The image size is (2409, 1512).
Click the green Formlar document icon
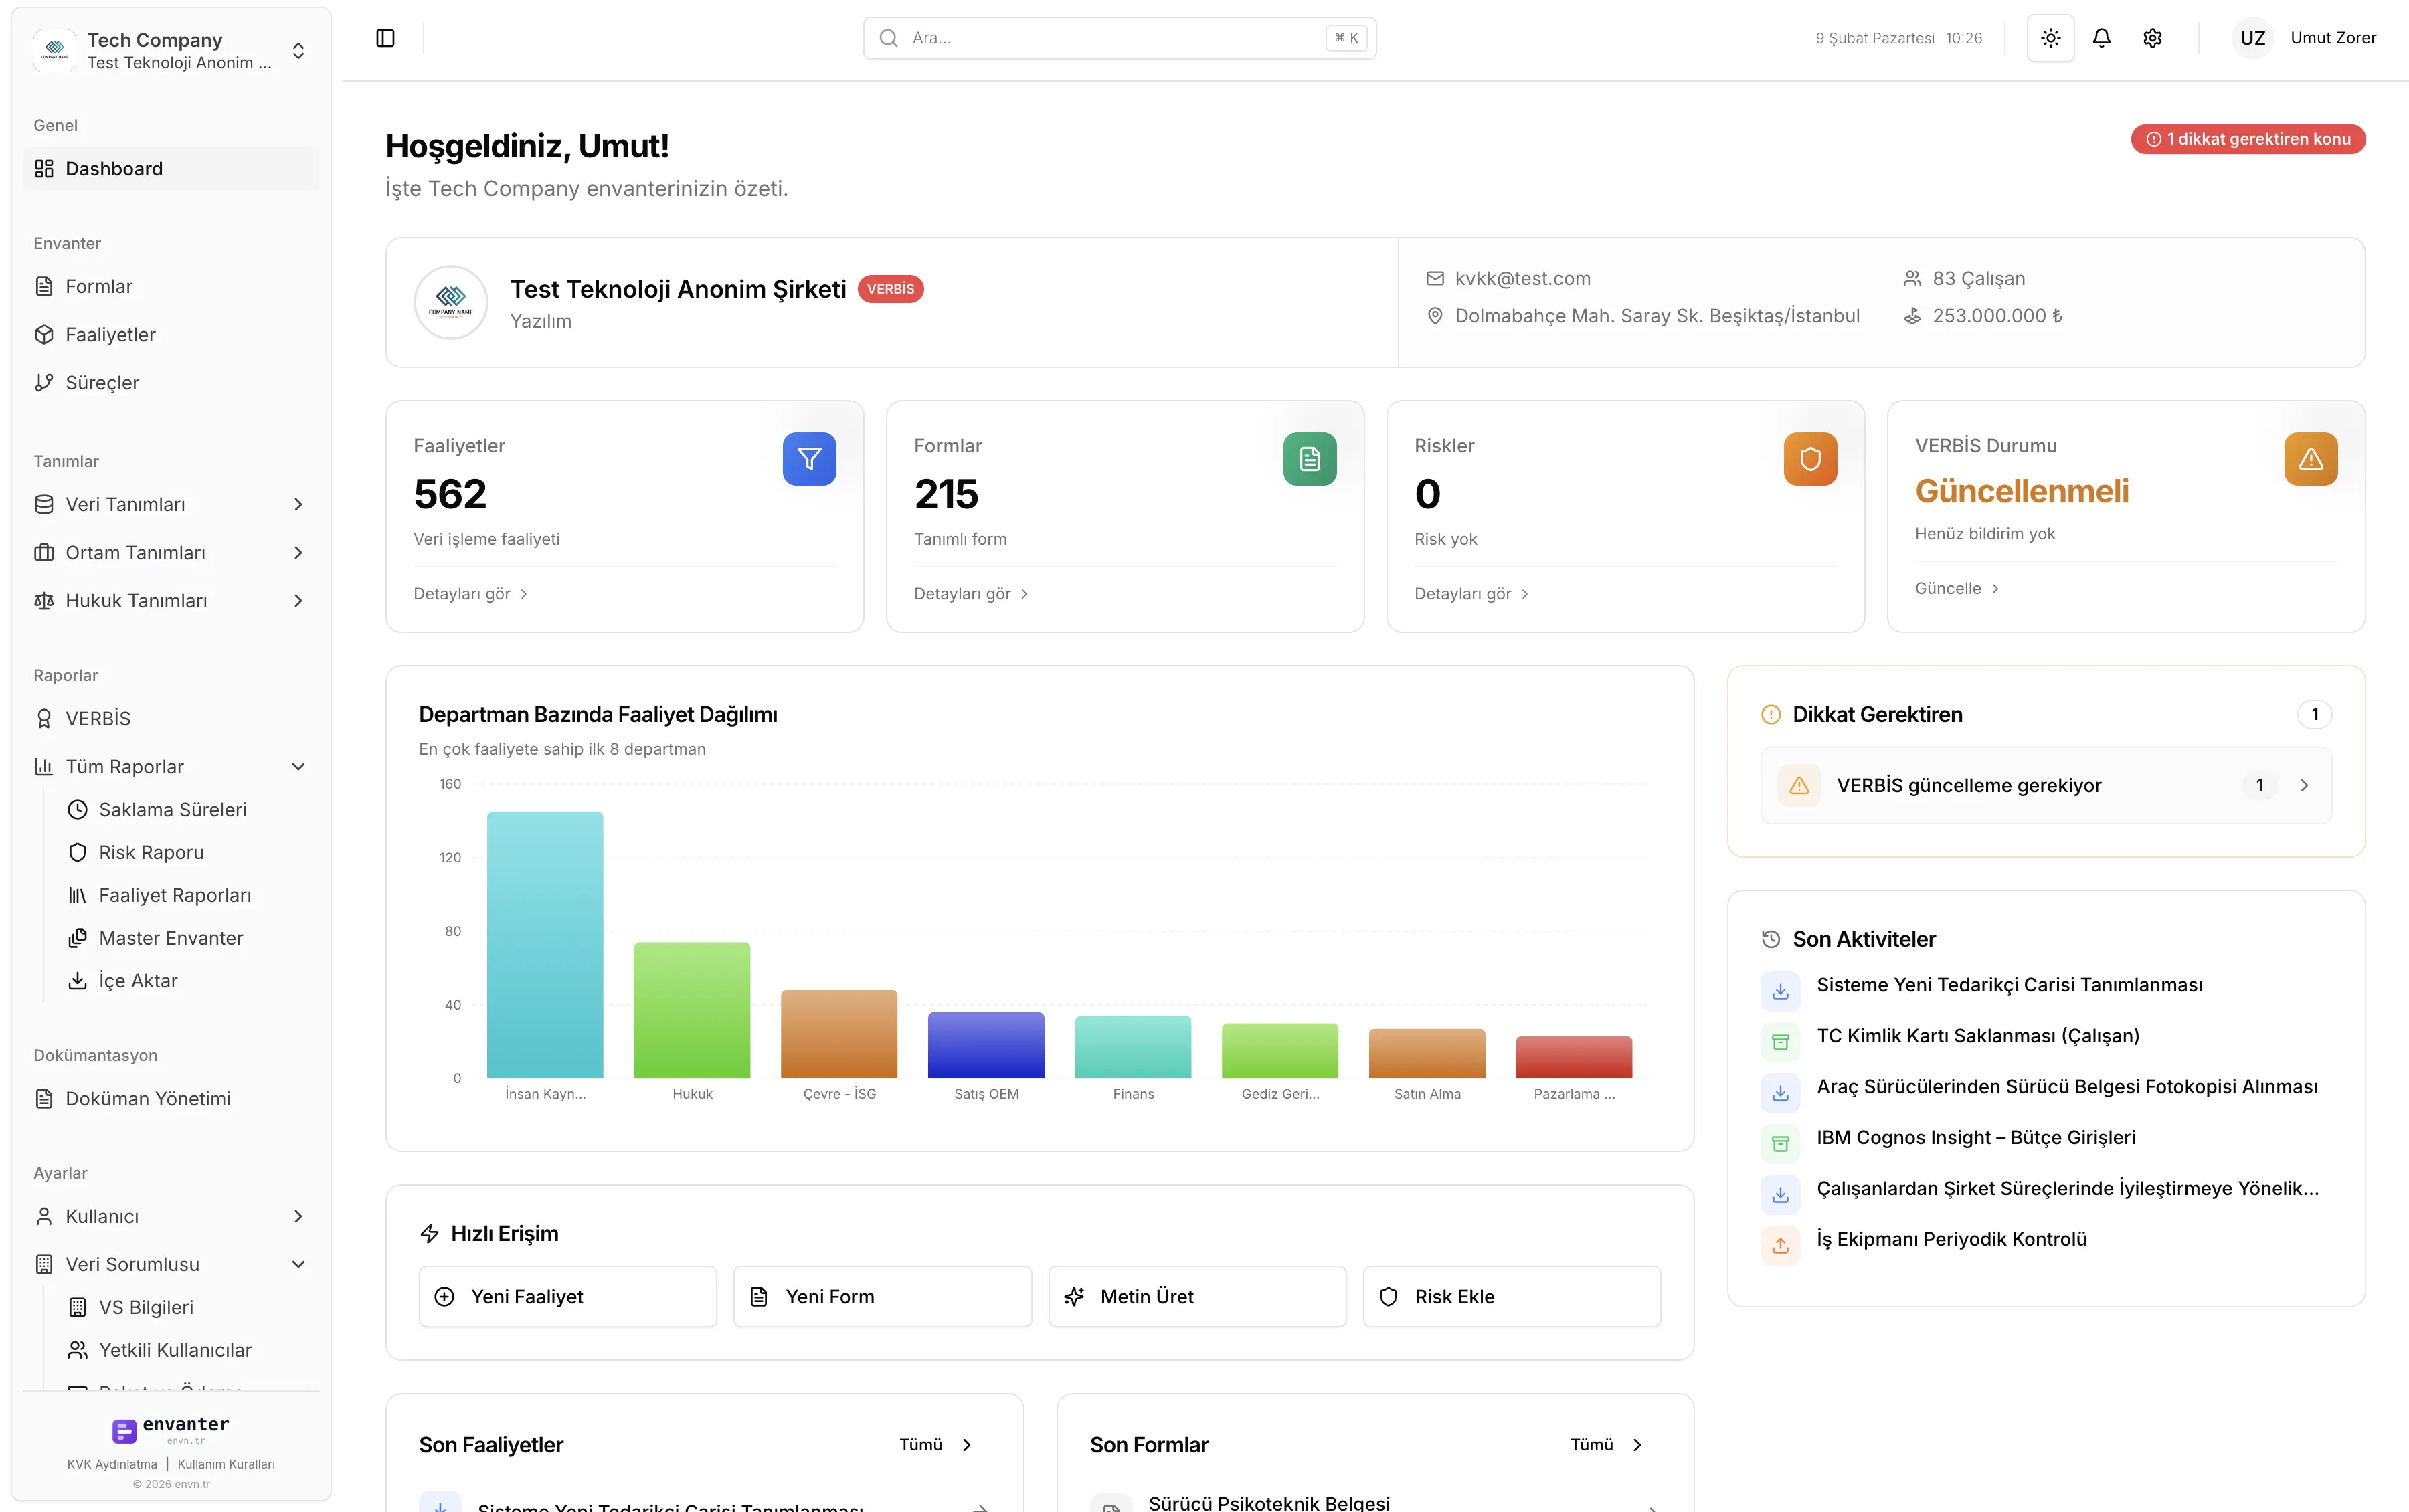[1309, 459]
